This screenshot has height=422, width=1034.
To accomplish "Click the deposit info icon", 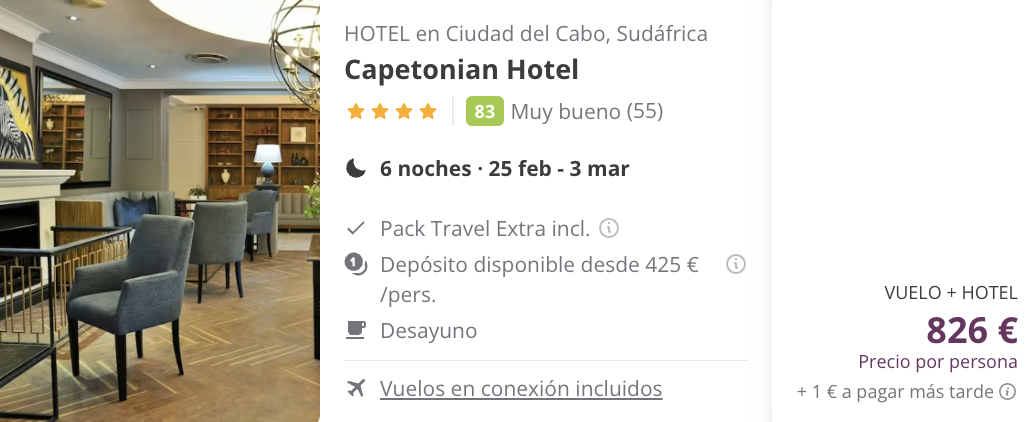I will [735, 264].
